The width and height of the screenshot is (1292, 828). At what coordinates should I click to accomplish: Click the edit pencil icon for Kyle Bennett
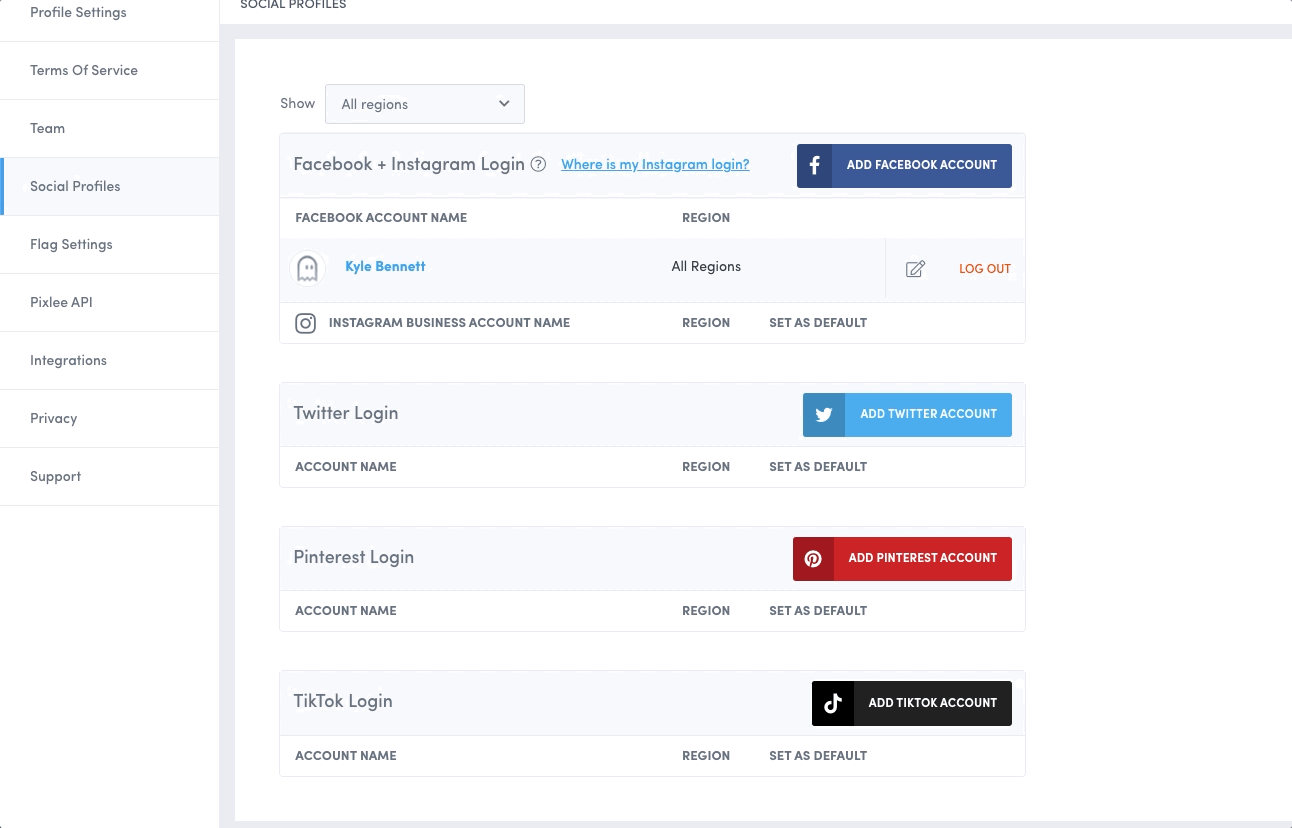pos(915,268)
